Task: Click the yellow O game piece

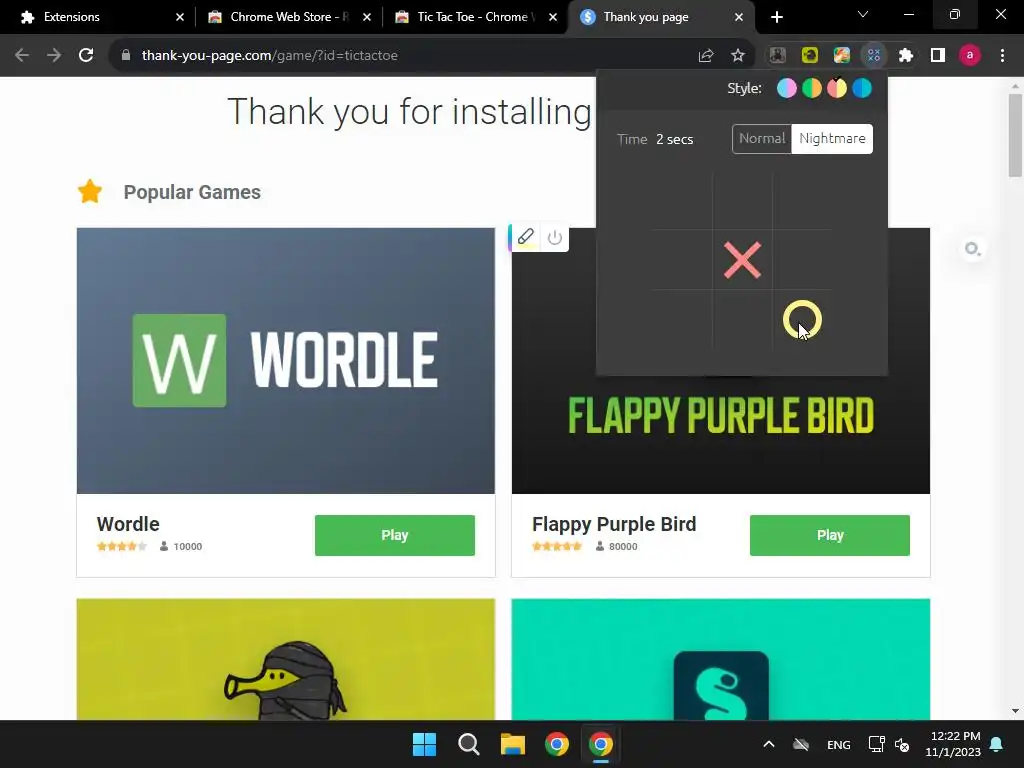Action: coord(802,320)
